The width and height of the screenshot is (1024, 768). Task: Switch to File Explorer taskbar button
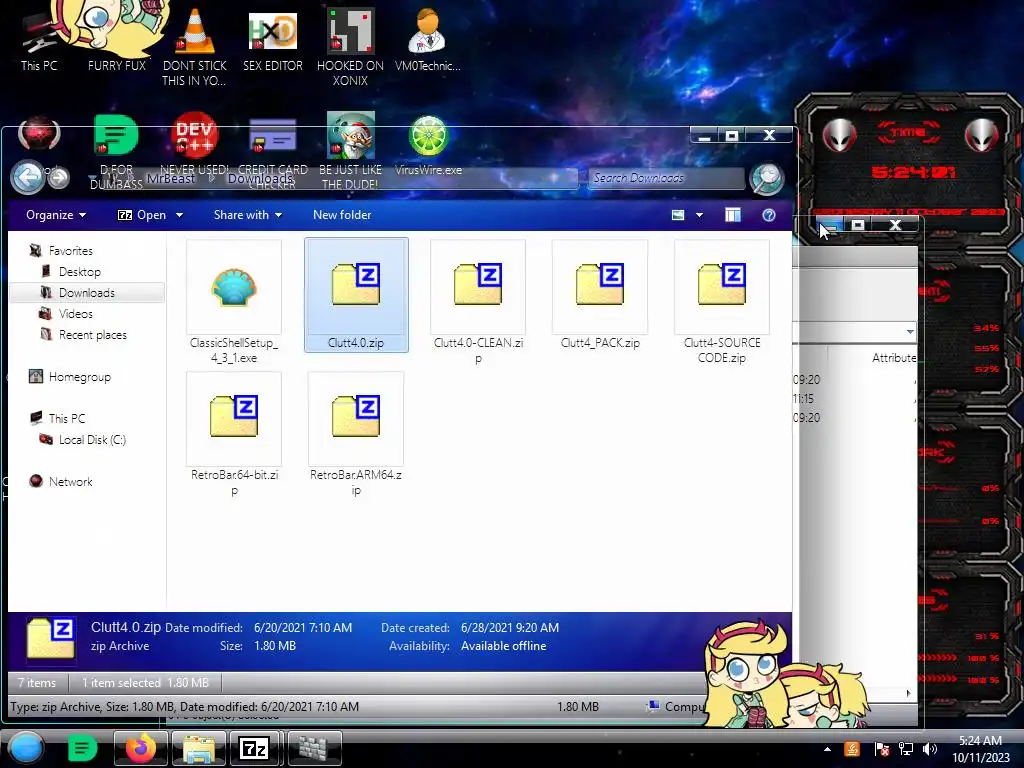click(x=199, y=748)
